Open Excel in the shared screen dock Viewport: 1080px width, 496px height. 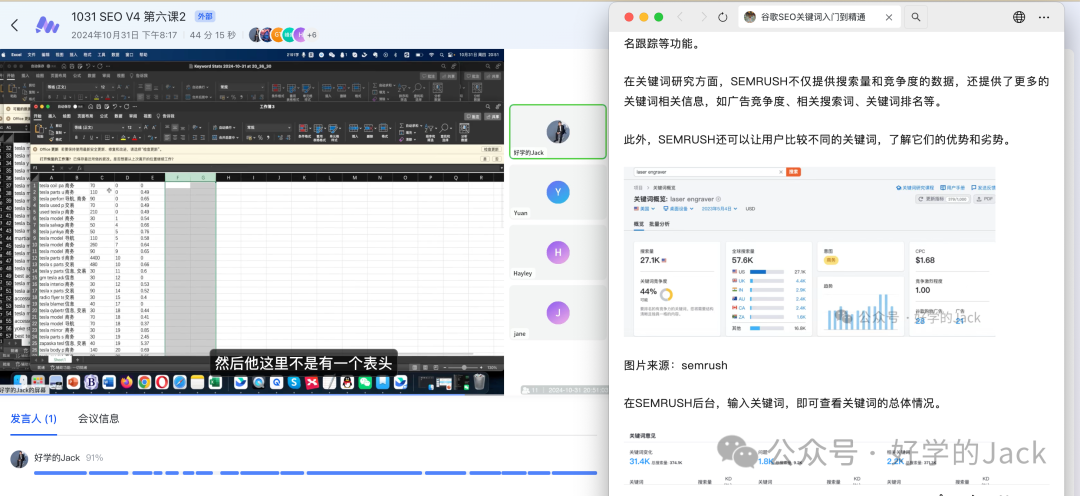(x=215, y=382)
